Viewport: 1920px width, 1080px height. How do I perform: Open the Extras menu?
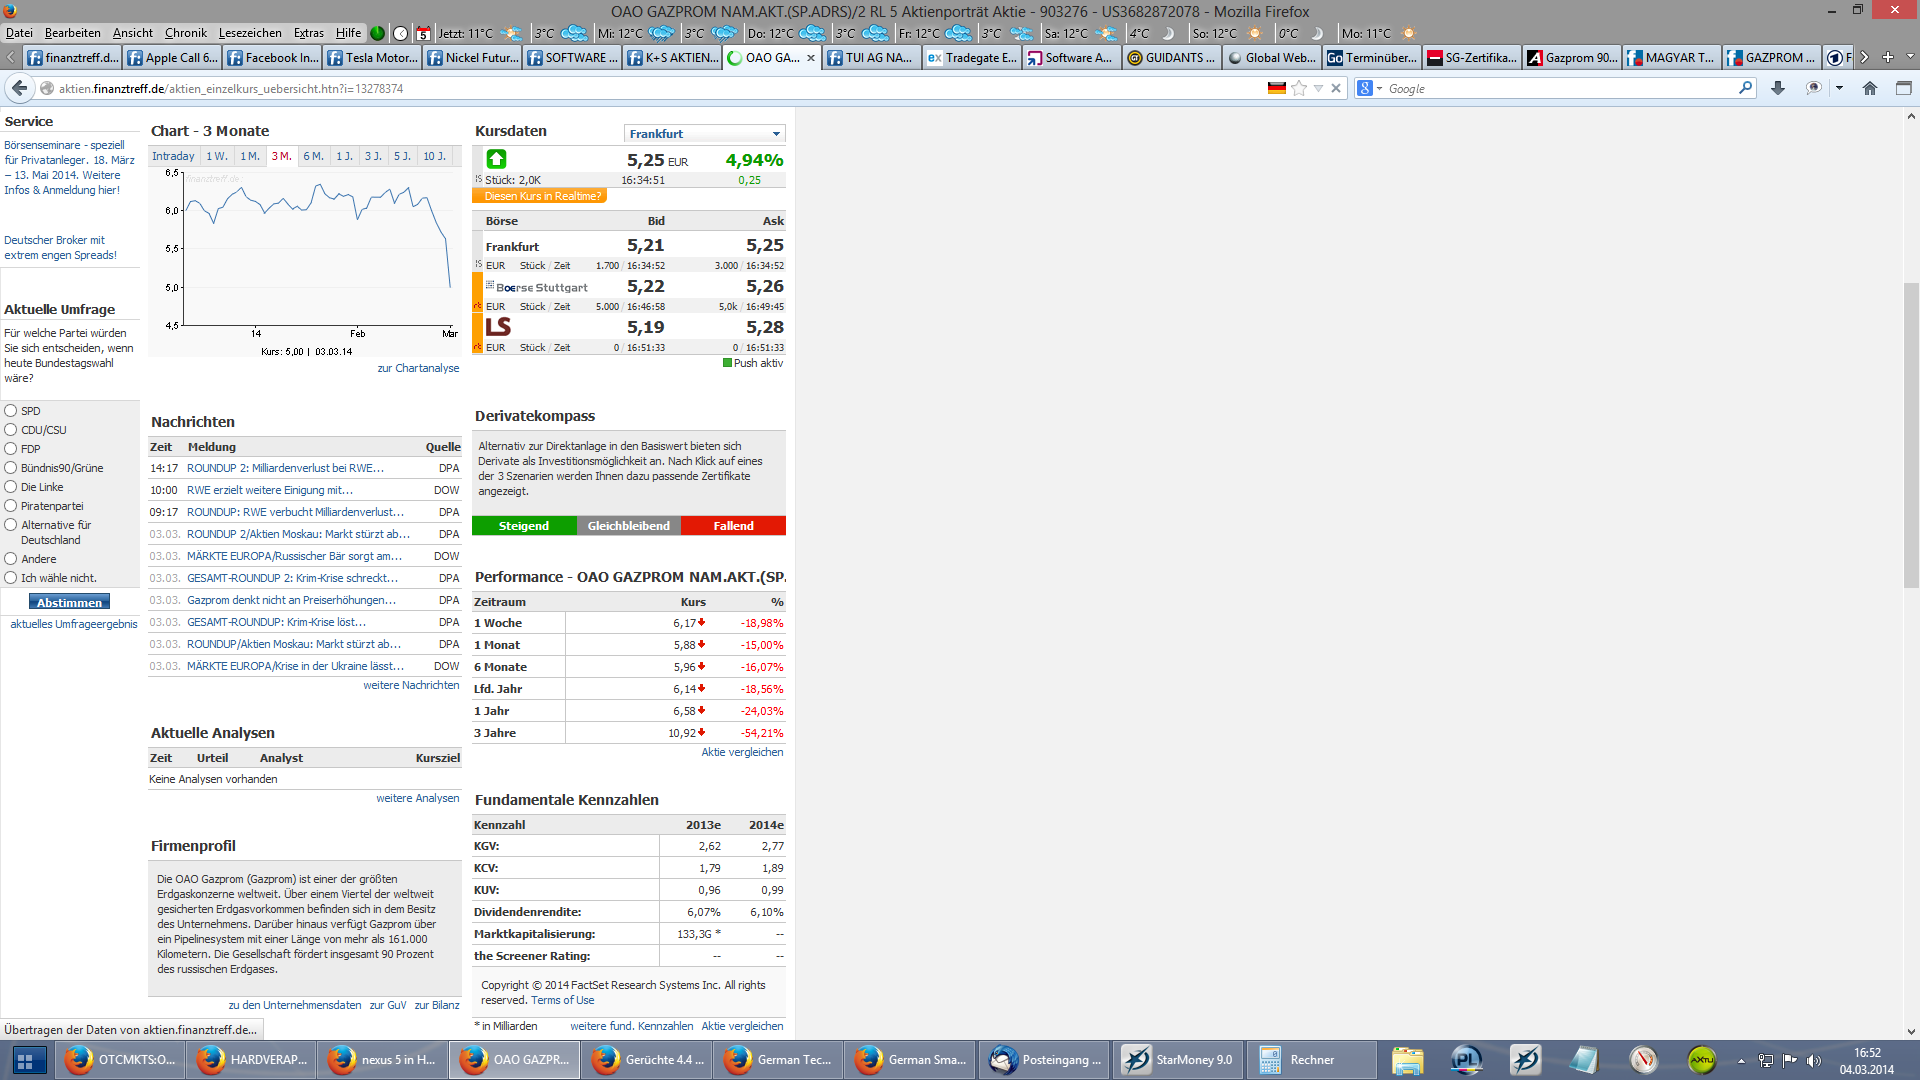(x=308, y=32)
